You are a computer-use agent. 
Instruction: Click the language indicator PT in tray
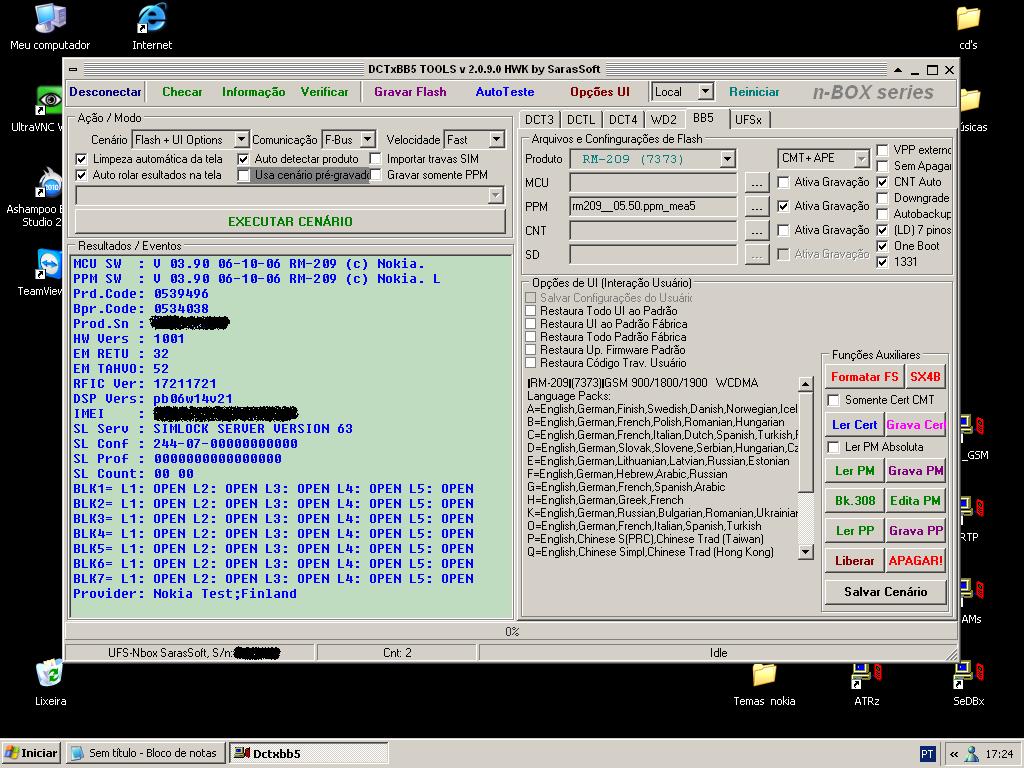[927, 754]
